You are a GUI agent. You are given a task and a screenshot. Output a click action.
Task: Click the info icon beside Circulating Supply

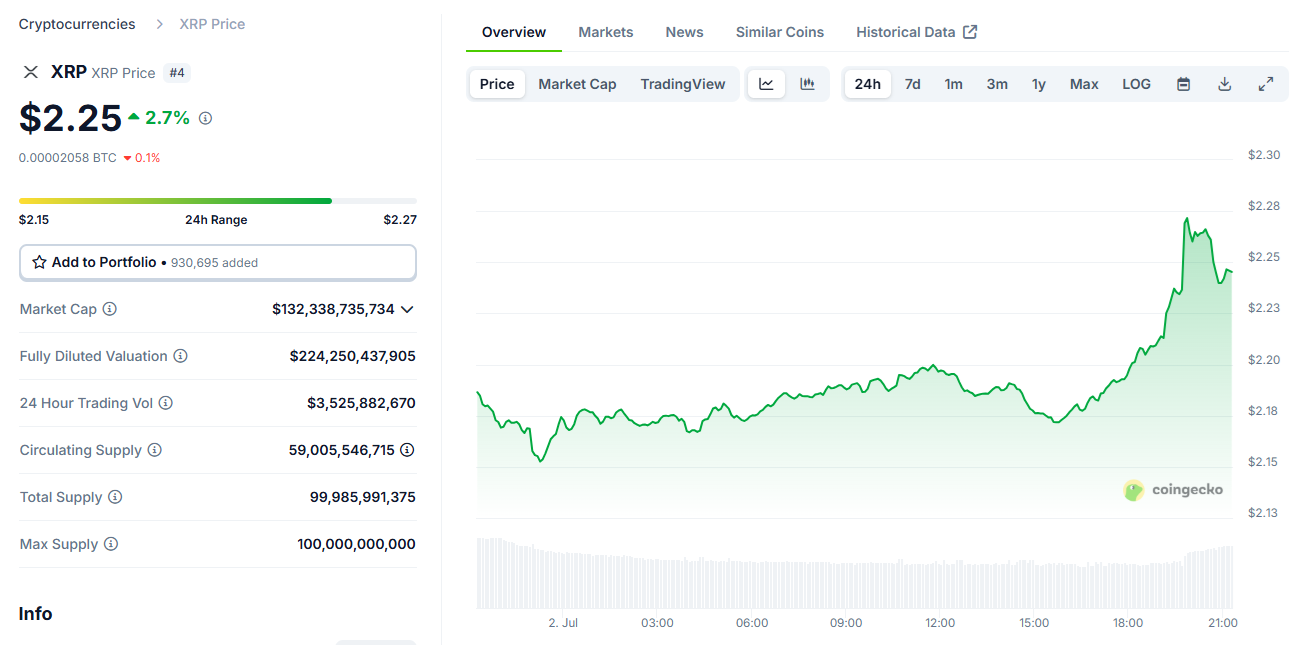click(x=155, y=450)
